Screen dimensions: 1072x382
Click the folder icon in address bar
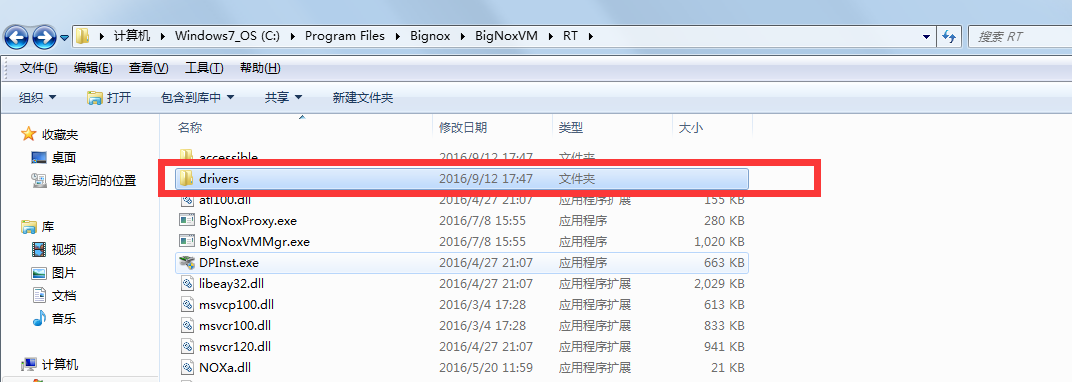(x=83, y=36)
